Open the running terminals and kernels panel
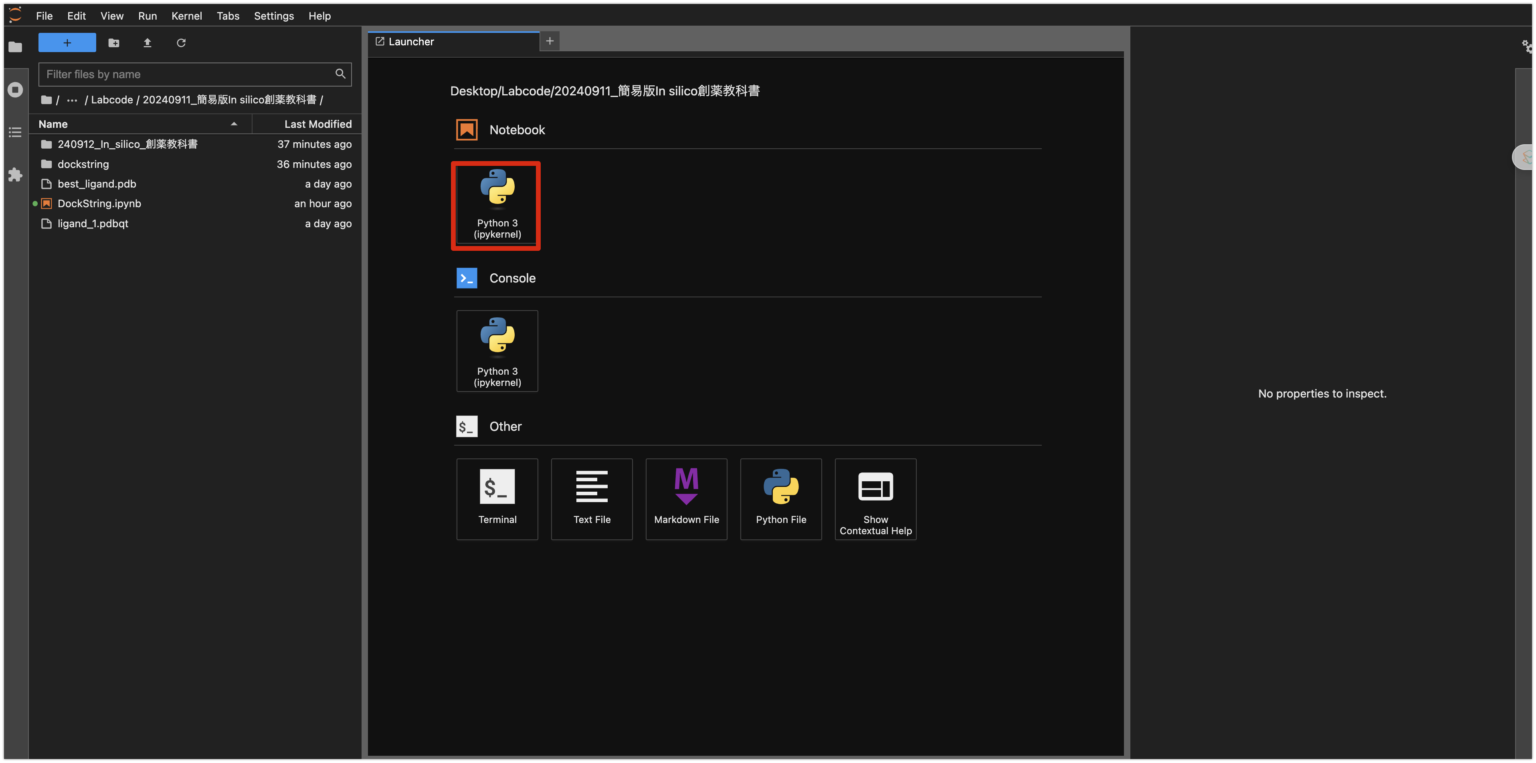Viewport: 1536px width, 763px height. pyautogui.click(x=15, y=90)
